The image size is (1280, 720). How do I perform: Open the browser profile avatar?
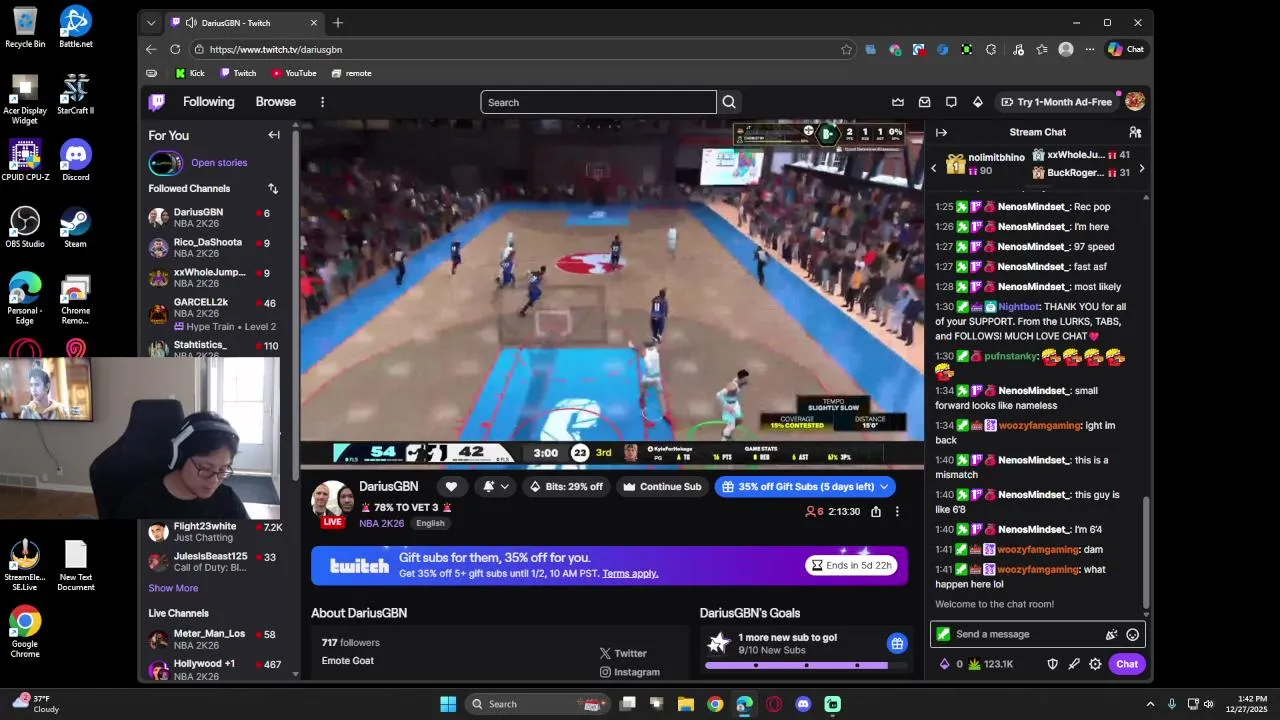pyautogui.click(x=1066, y=49)
